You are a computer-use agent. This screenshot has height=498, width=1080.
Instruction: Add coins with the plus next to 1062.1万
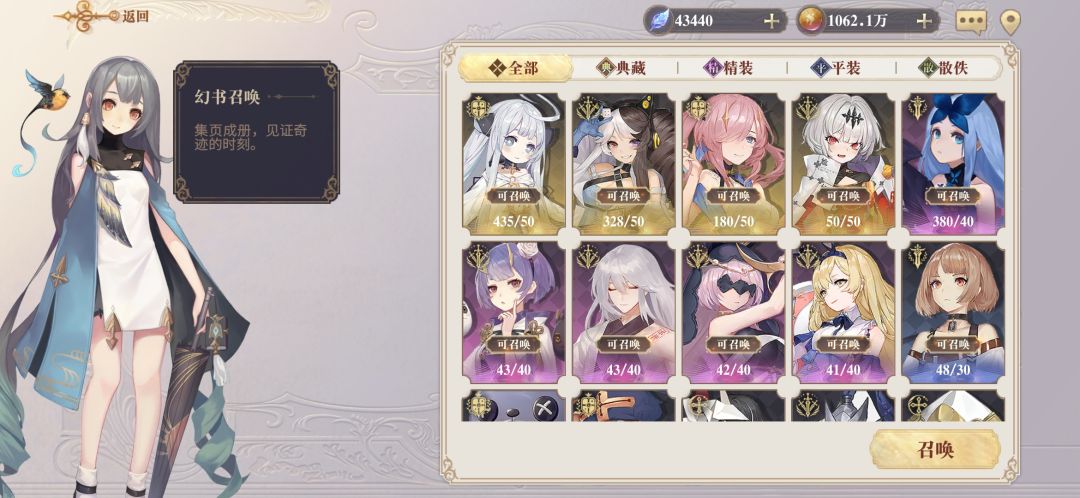pyautogui.click(x=924, y=21)
